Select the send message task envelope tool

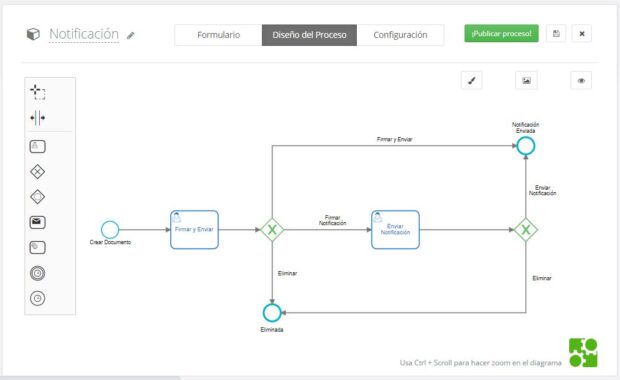click(38, 222)
